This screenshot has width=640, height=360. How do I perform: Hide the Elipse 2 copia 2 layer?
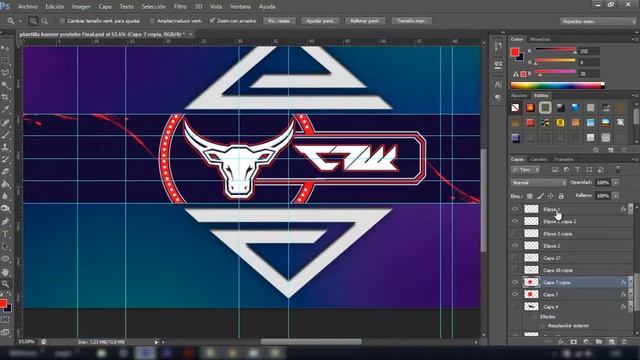point(515,221)
